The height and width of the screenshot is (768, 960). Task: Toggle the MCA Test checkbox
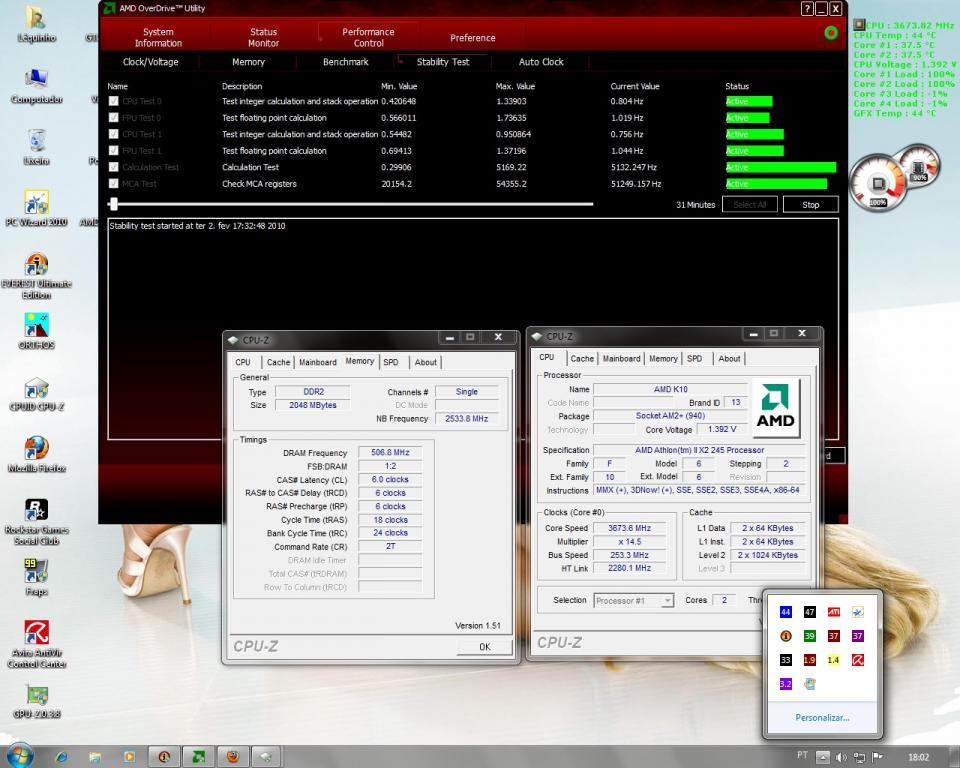(x=113, y=184)
